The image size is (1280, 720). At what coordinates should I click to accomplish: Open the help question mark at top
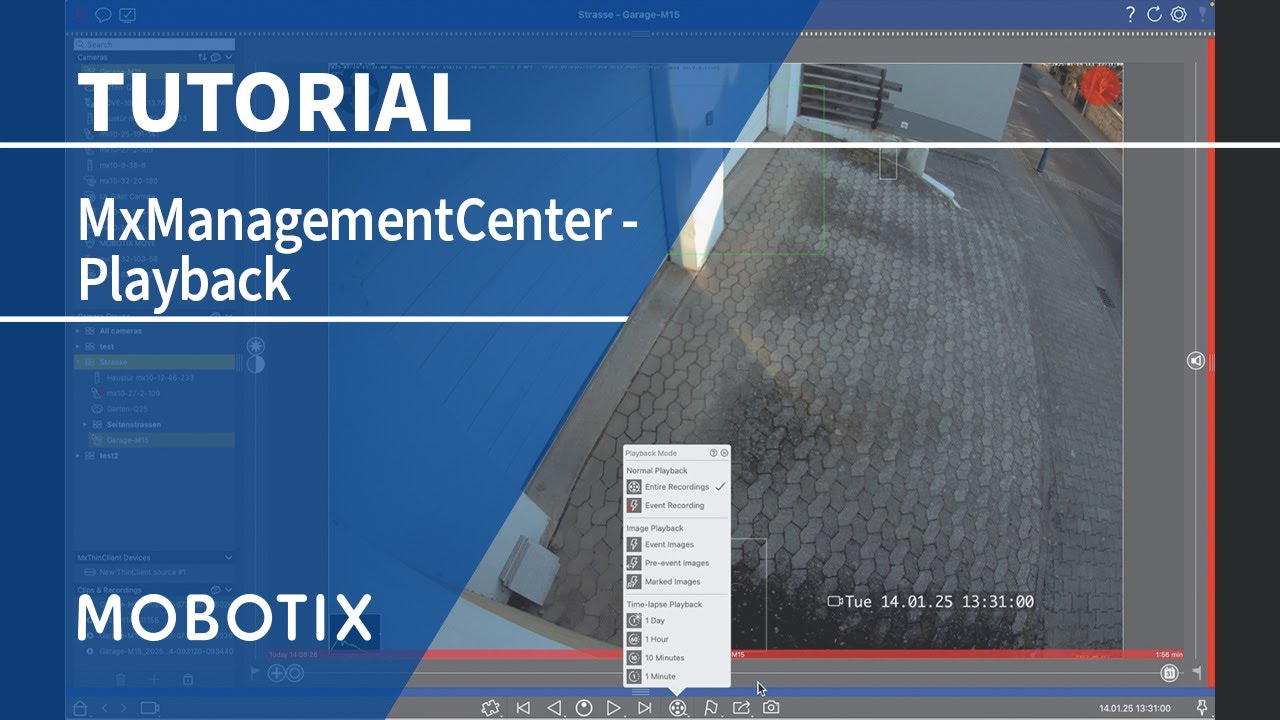click(1130, 14)
